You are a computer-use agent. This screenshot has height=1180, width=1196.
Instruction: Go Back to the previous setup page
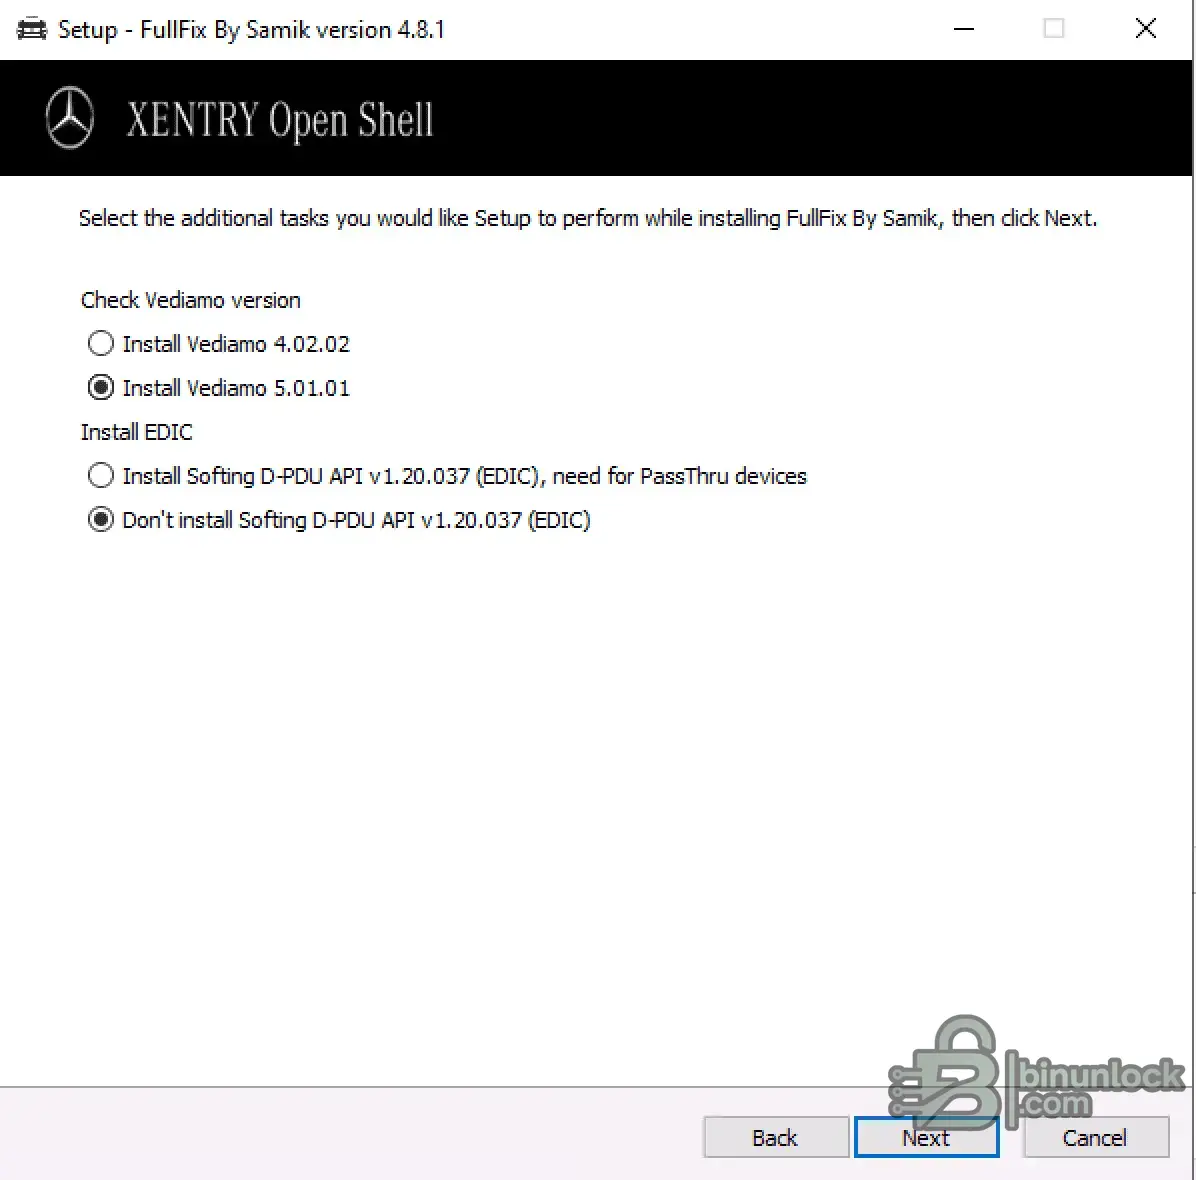point(776,1137)
